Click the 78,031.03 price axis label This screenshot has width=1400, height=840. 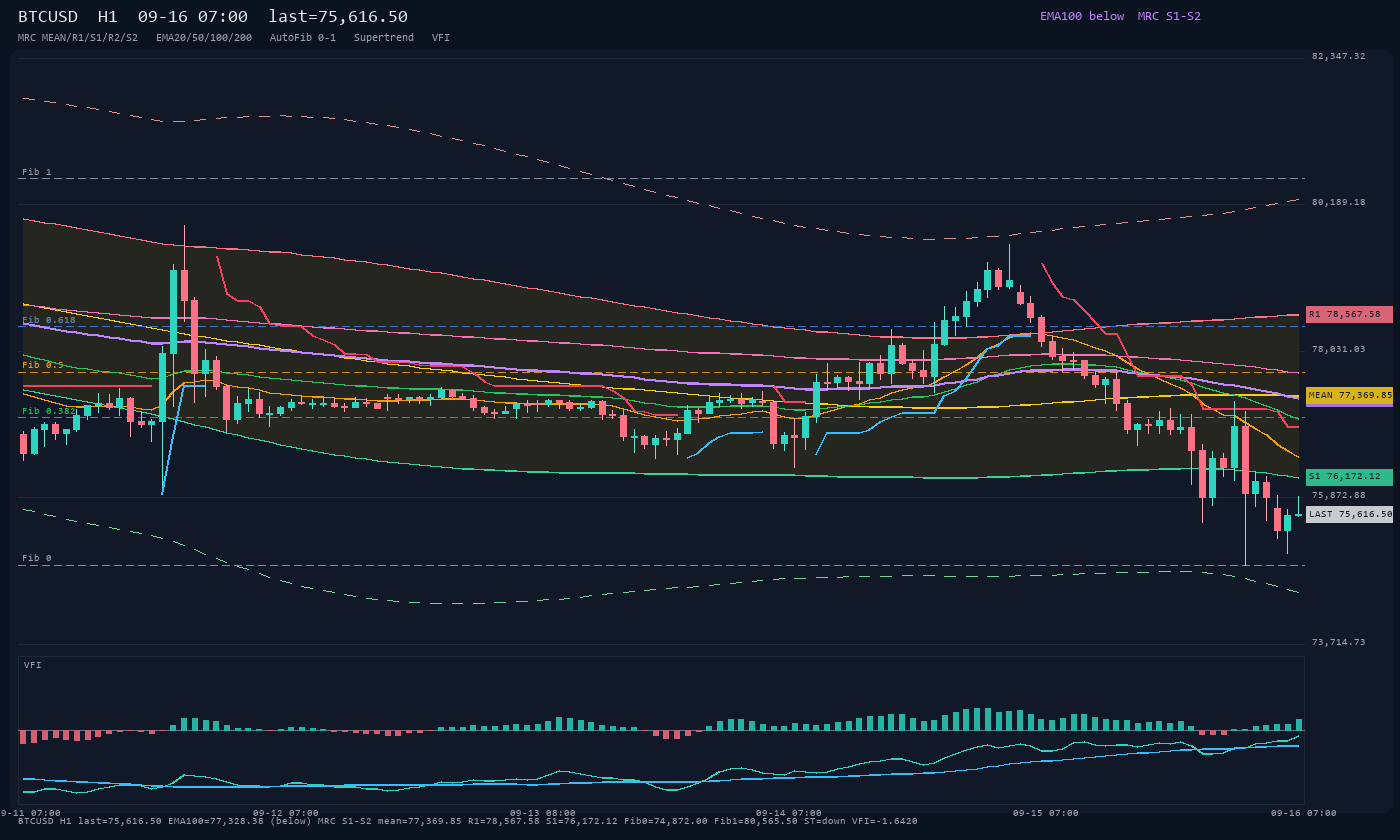(1338, 349)
